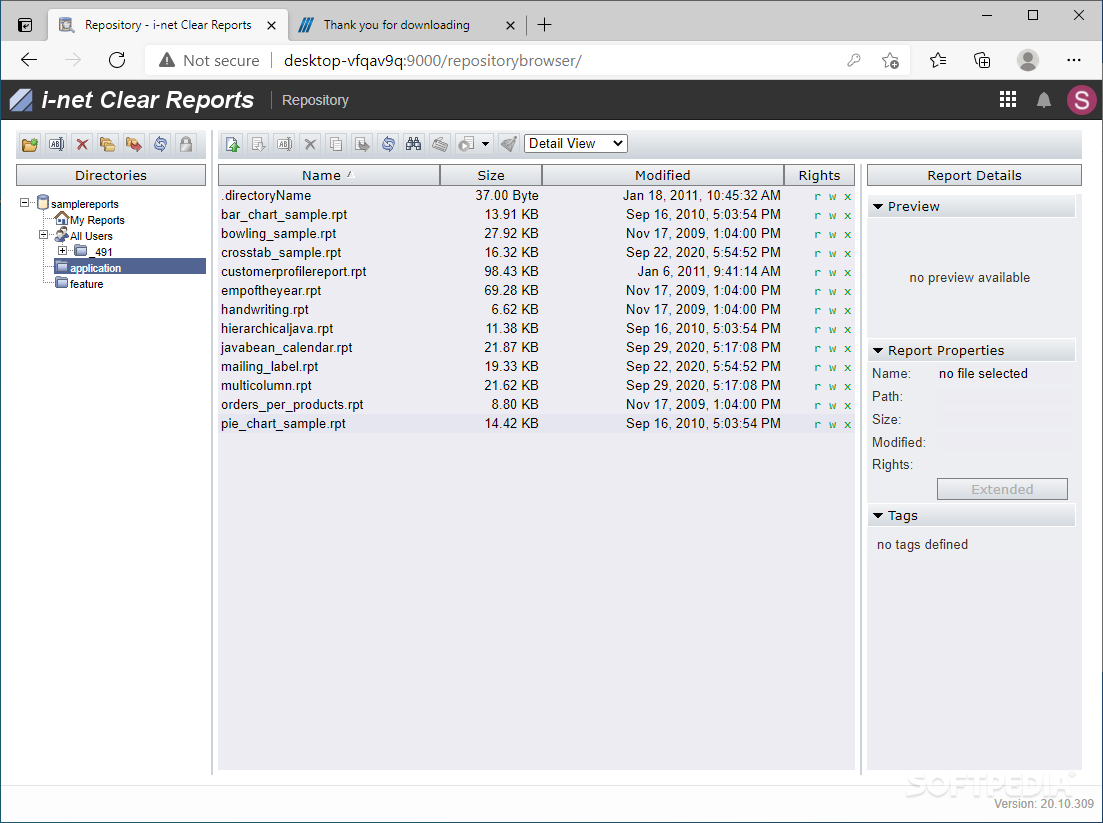The height and width of the screenshot is (823, 1103).
Task: Click the execute report icon
Action: click(x=466, y=144)
